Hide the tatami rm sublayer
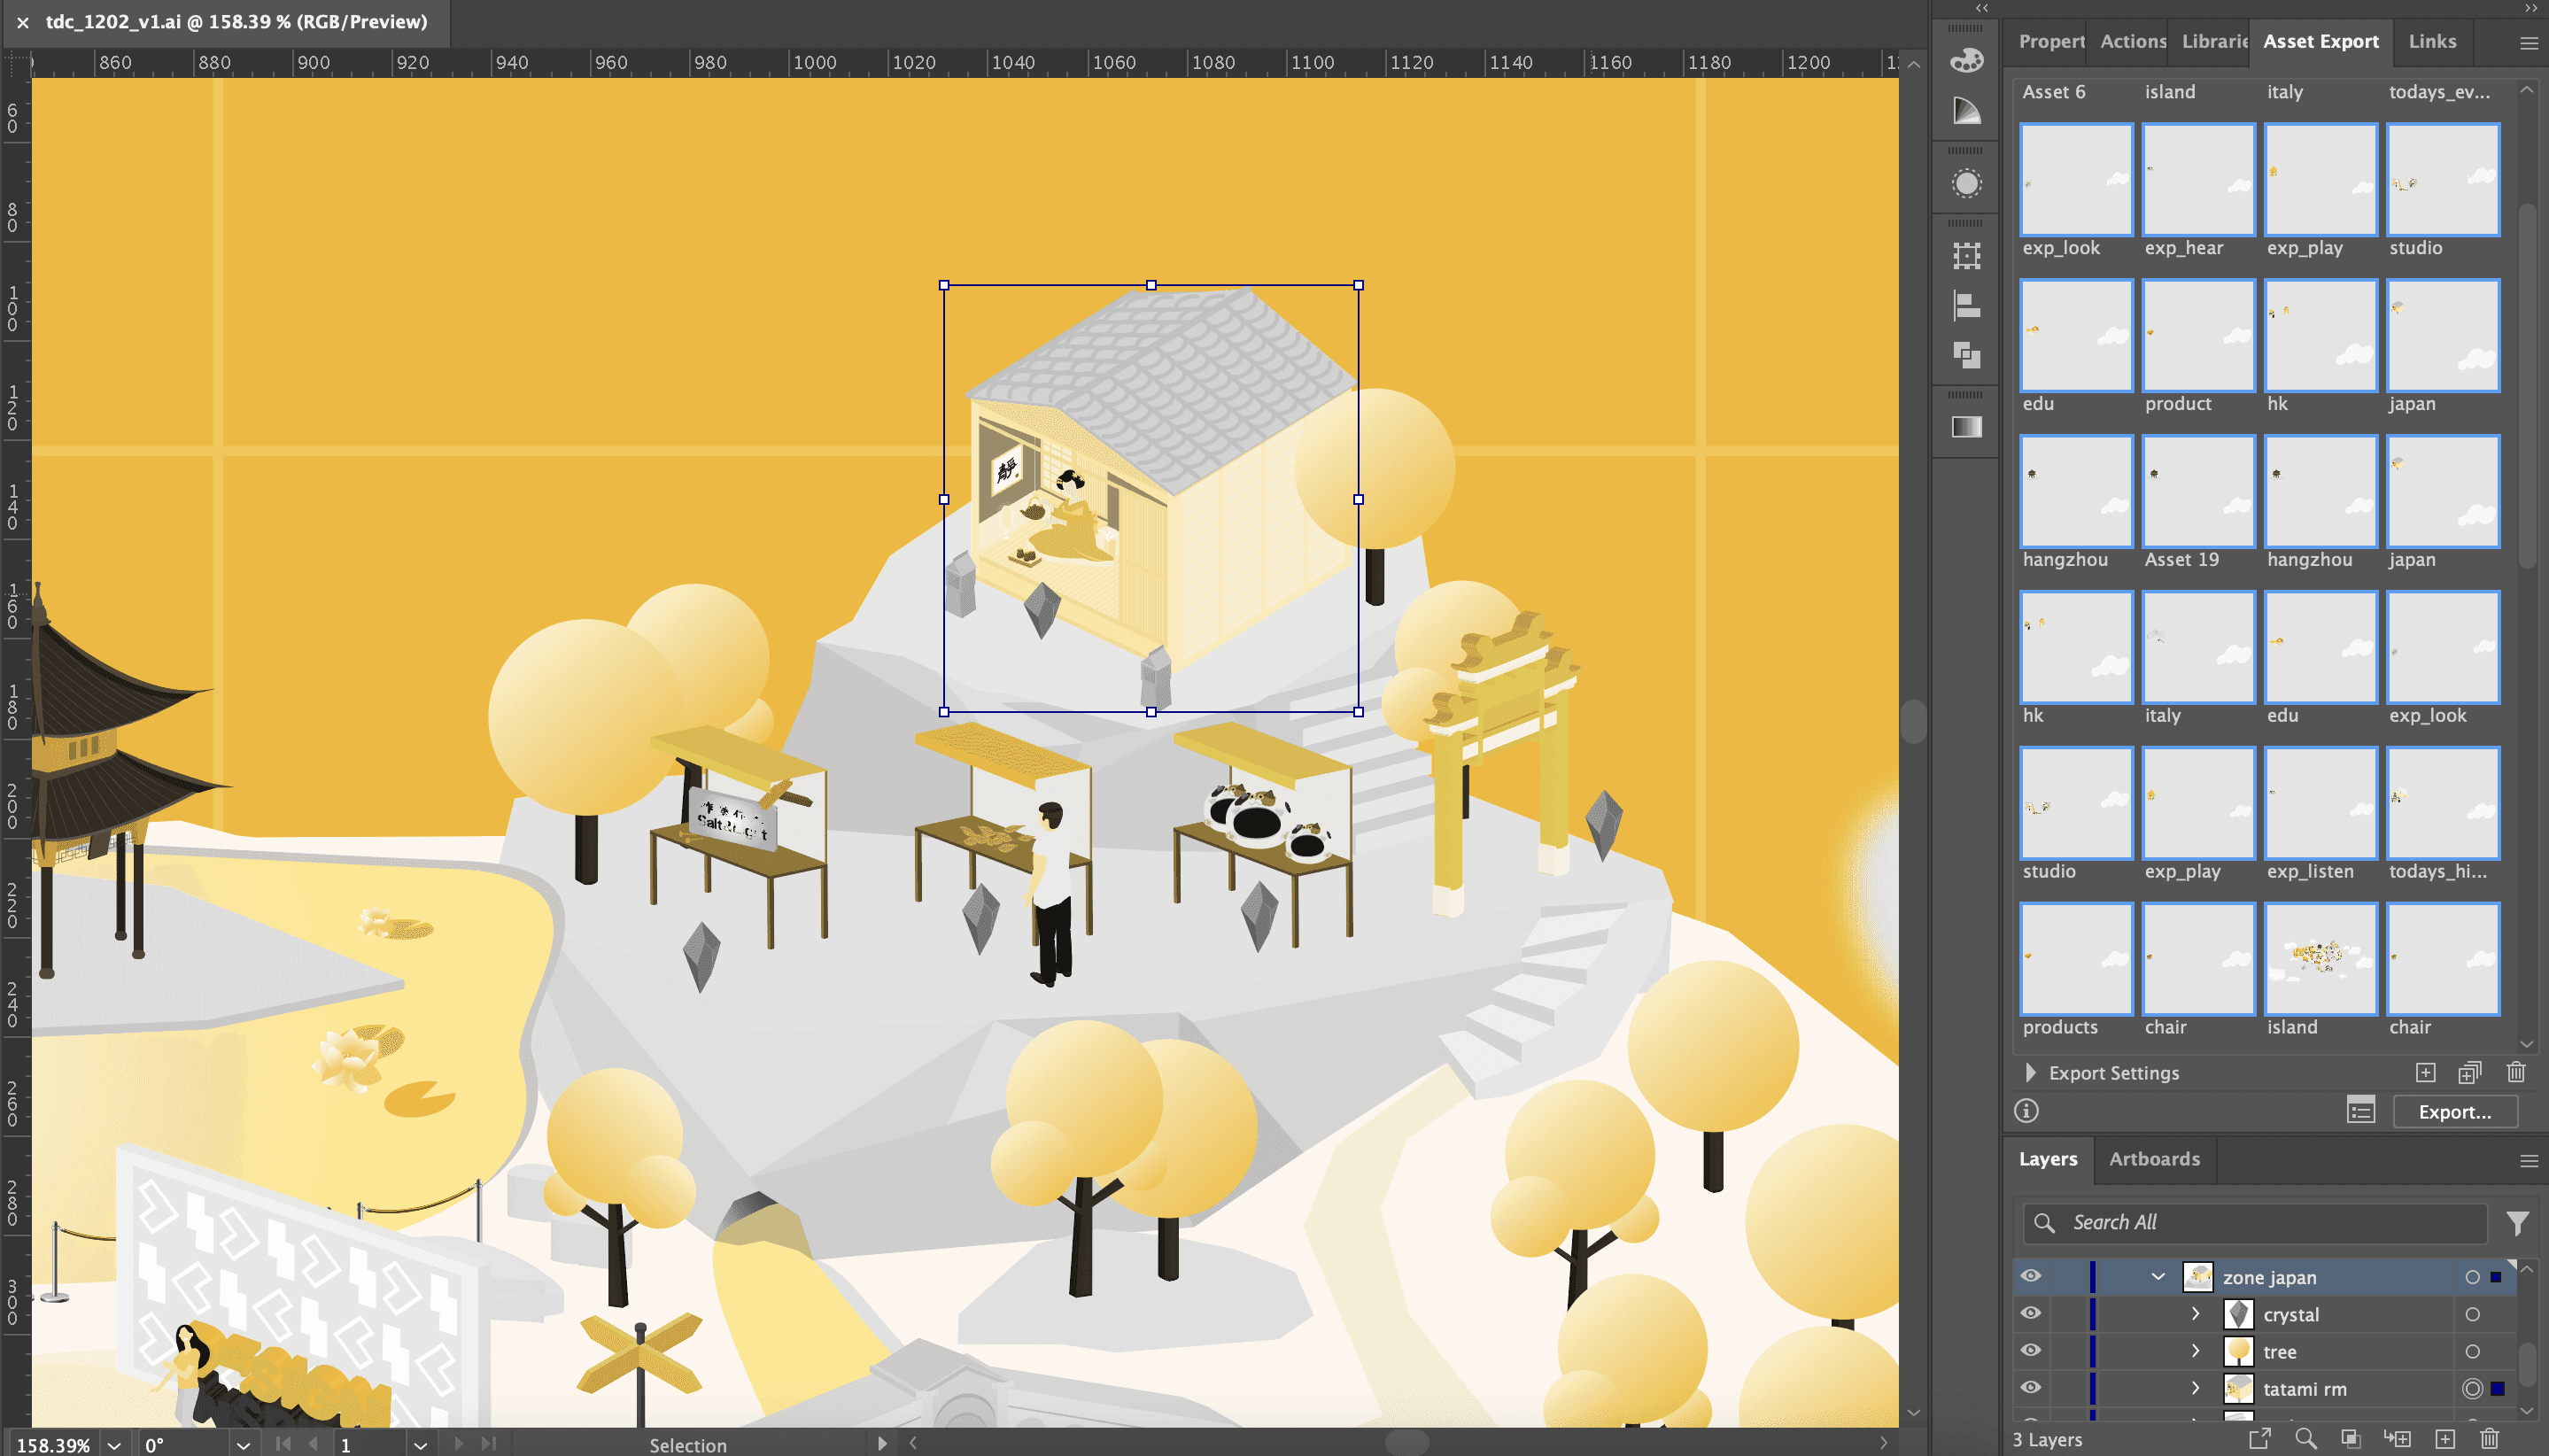The image size is (2549, 1456). (2031, 1388)
